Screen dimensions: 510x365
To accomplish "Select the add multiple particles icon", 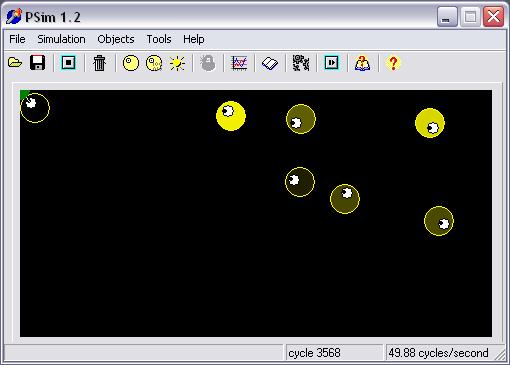I will [x=154, y=63].
